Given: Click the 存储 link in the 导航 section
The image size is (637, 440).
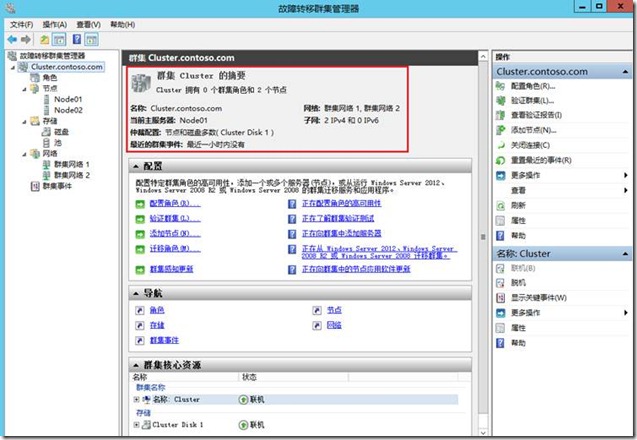Looking at the screenshot, I should click(157, 325).
